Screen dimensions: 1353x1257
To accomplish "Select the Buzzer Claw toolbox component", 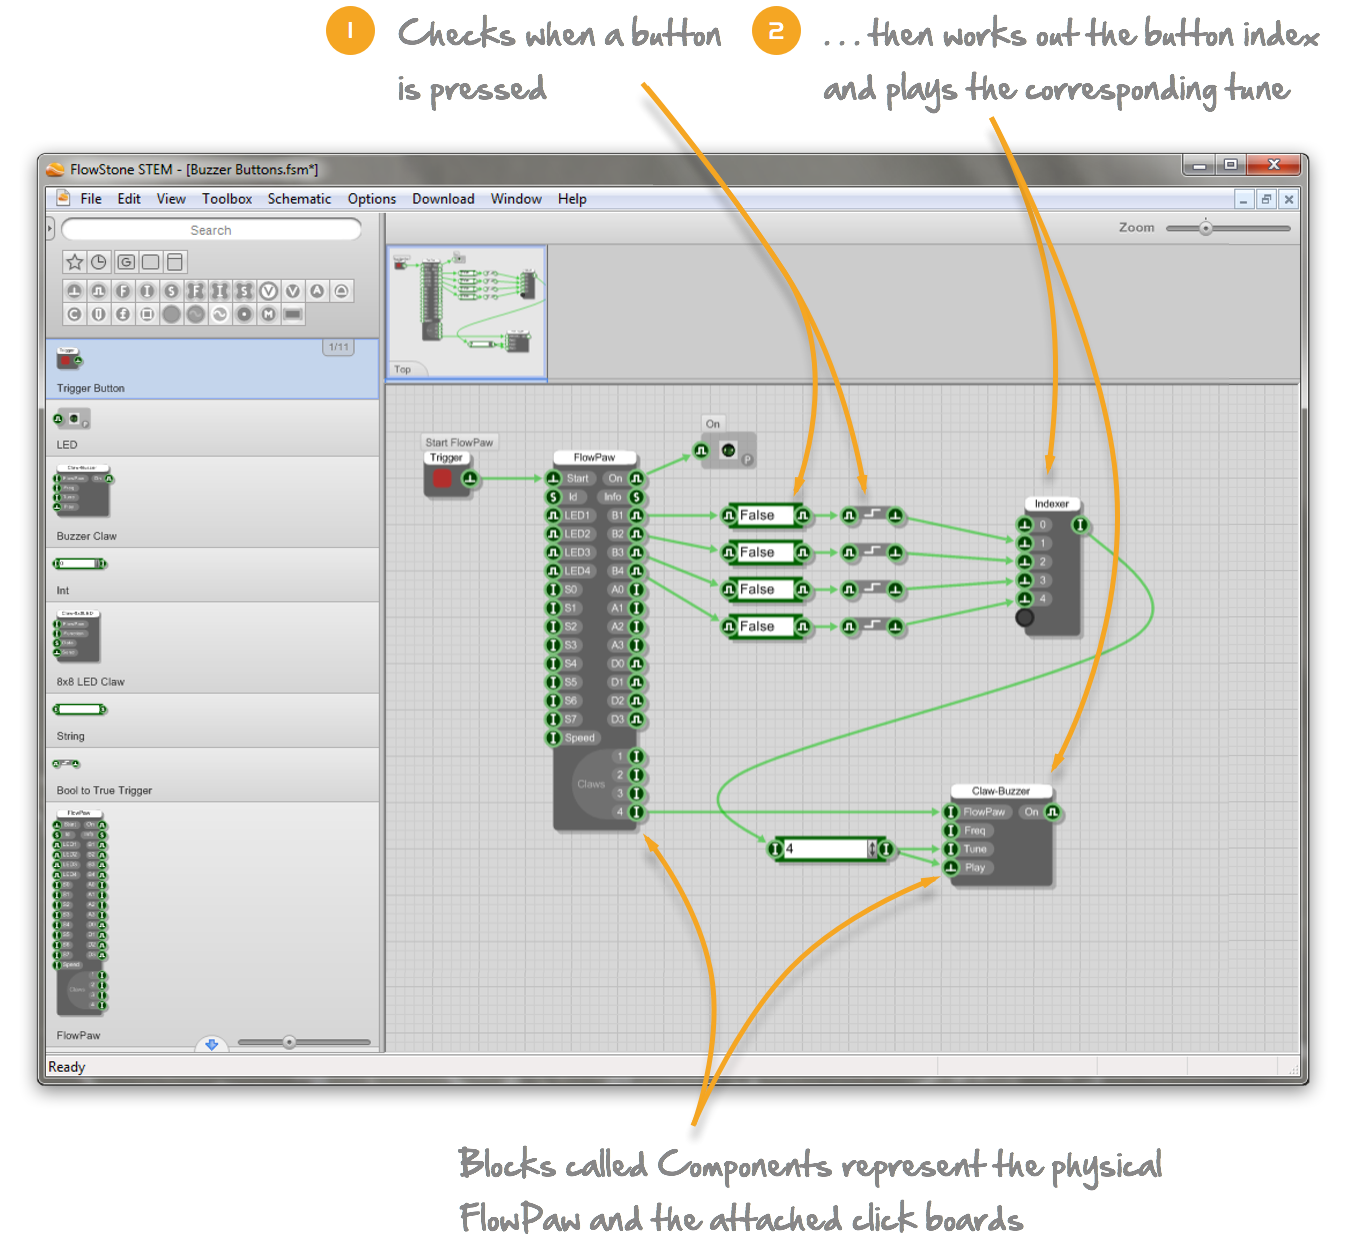I will [213, 503].
